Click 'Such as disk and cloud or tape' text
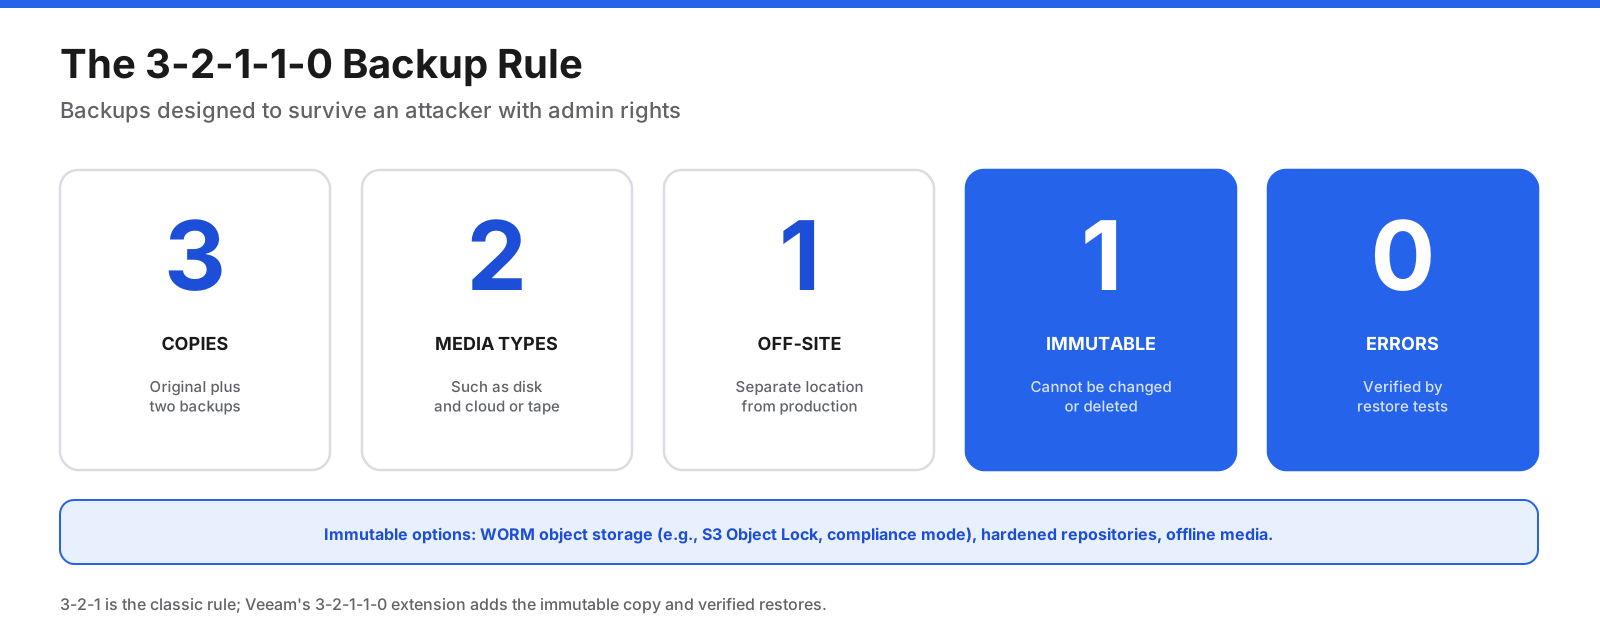Image resolution: width=1600 pixels, height=640 pixels. coord(497,396)
